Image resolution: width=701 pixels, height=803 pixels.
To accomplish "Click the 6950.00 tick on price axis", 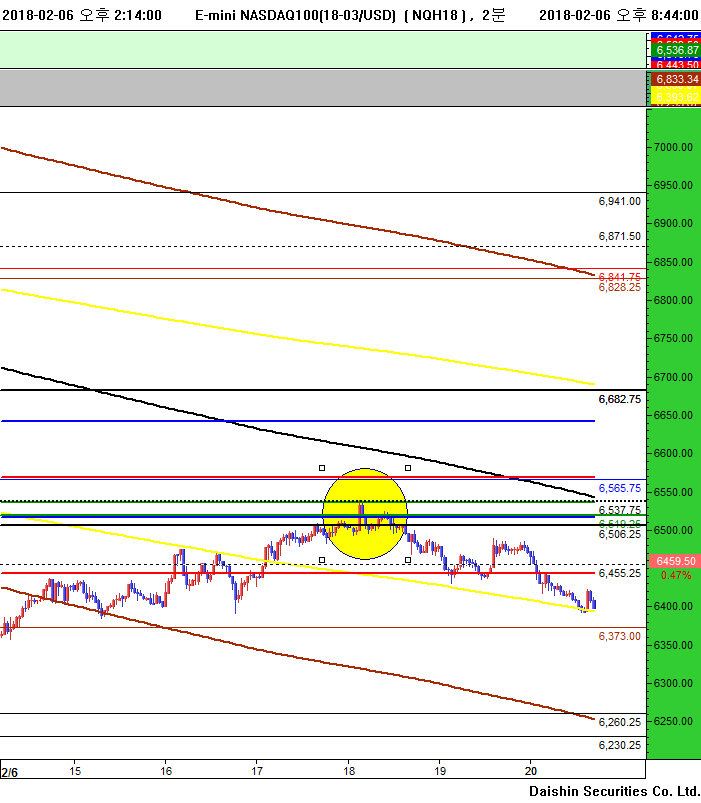I will click(x=673, y=185).
